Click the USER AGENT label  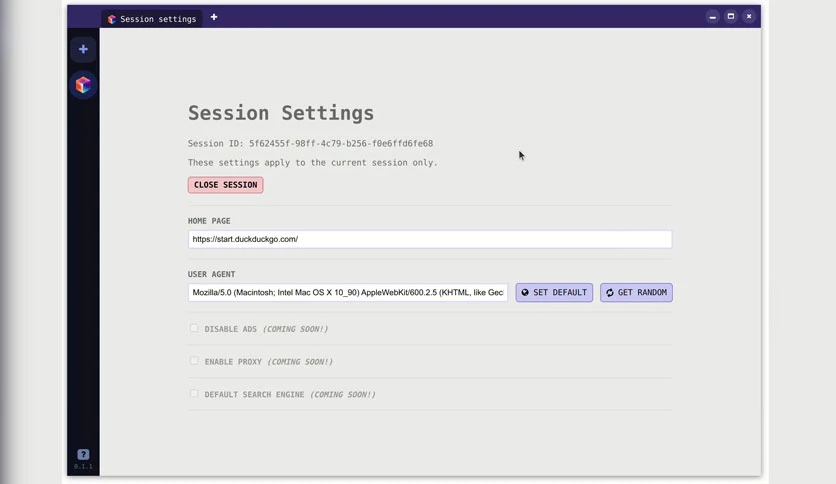click(x=211, y=274)
